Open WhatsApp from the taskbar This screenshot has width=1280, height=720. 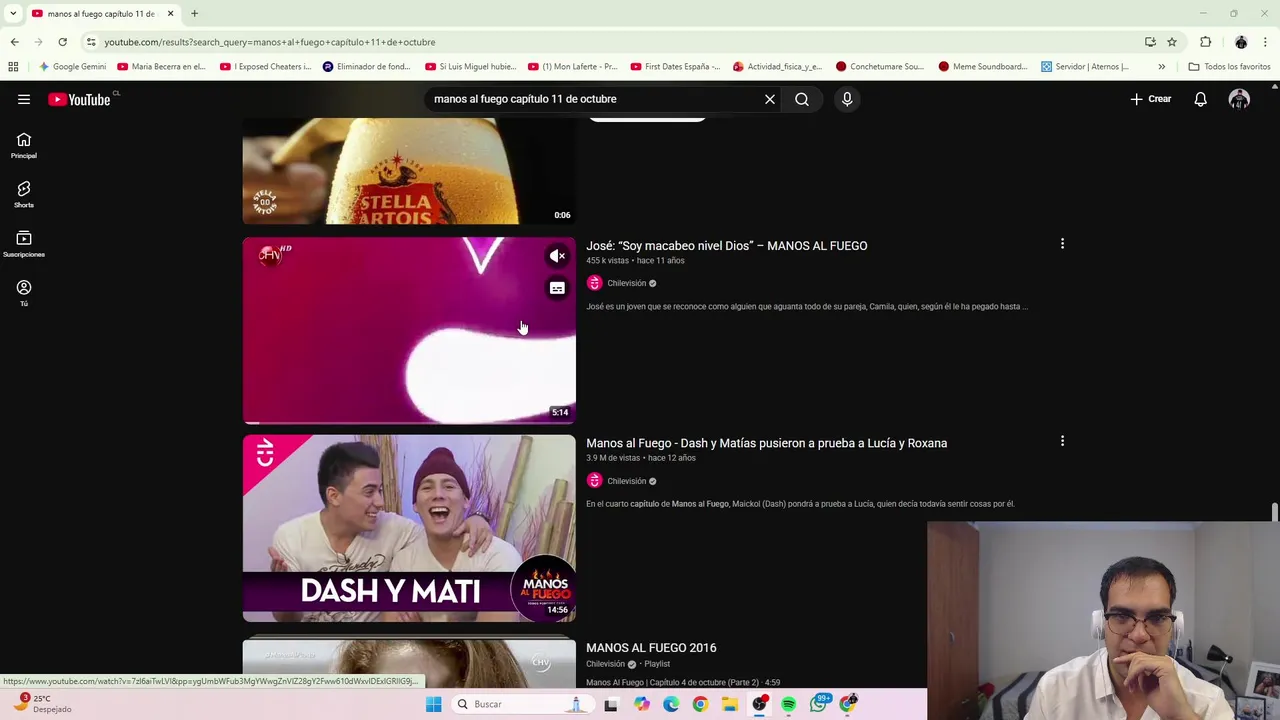818,704
